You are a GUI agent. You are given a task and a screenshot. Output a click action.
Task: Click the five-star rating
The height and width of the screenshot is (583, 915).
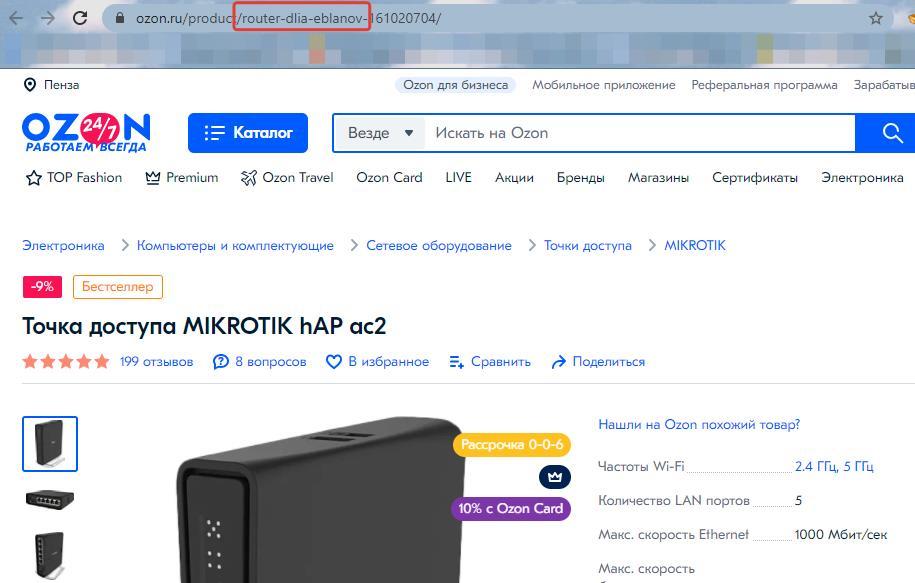66,362
